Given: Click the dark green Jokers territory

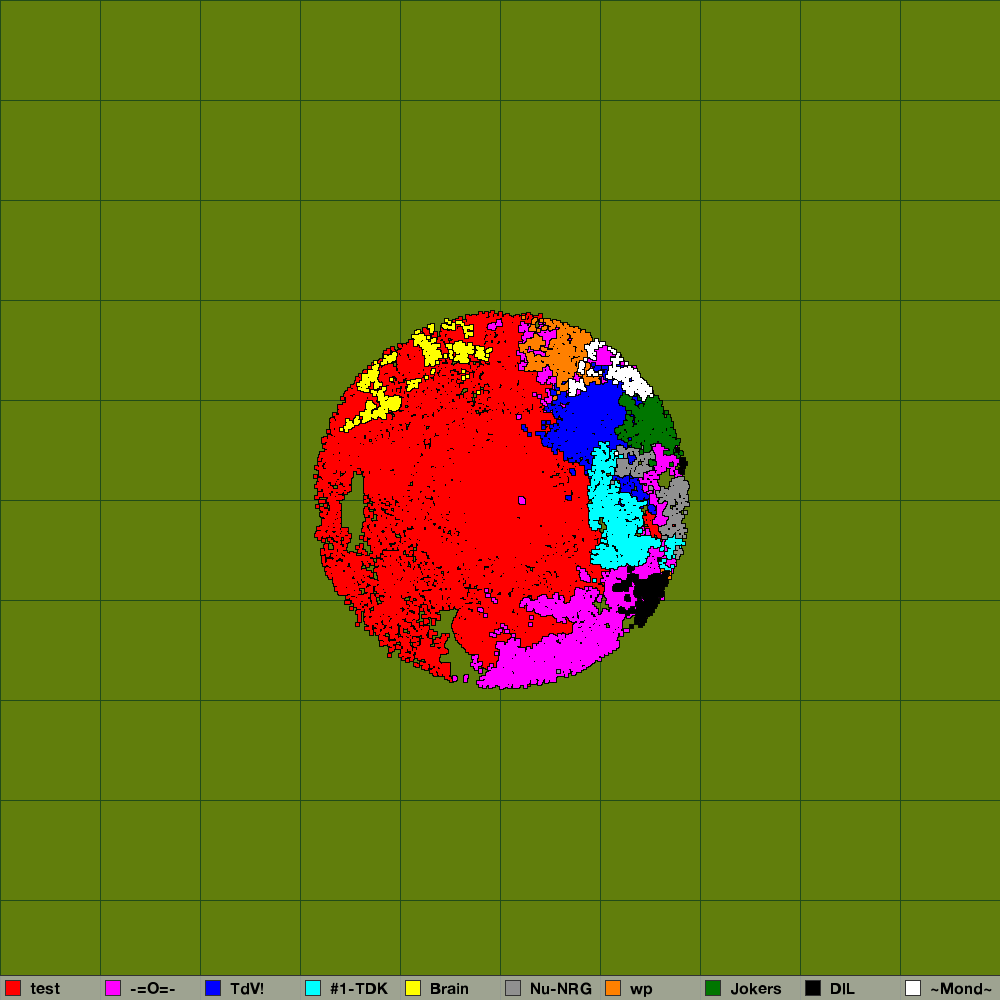Looking at the screenshot, I should pyautogui.click(x=649, y=424).
